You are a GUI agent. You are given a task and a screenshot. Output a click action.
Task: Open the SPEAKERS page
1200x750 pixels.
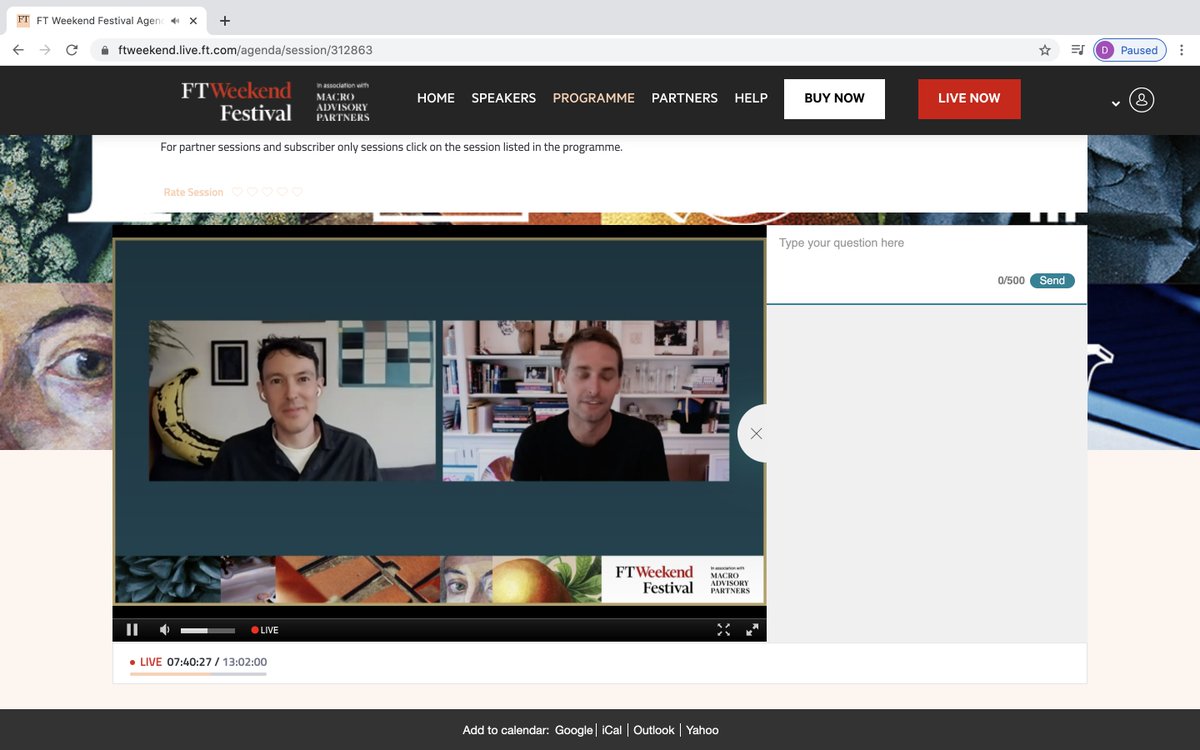point(504,98)
